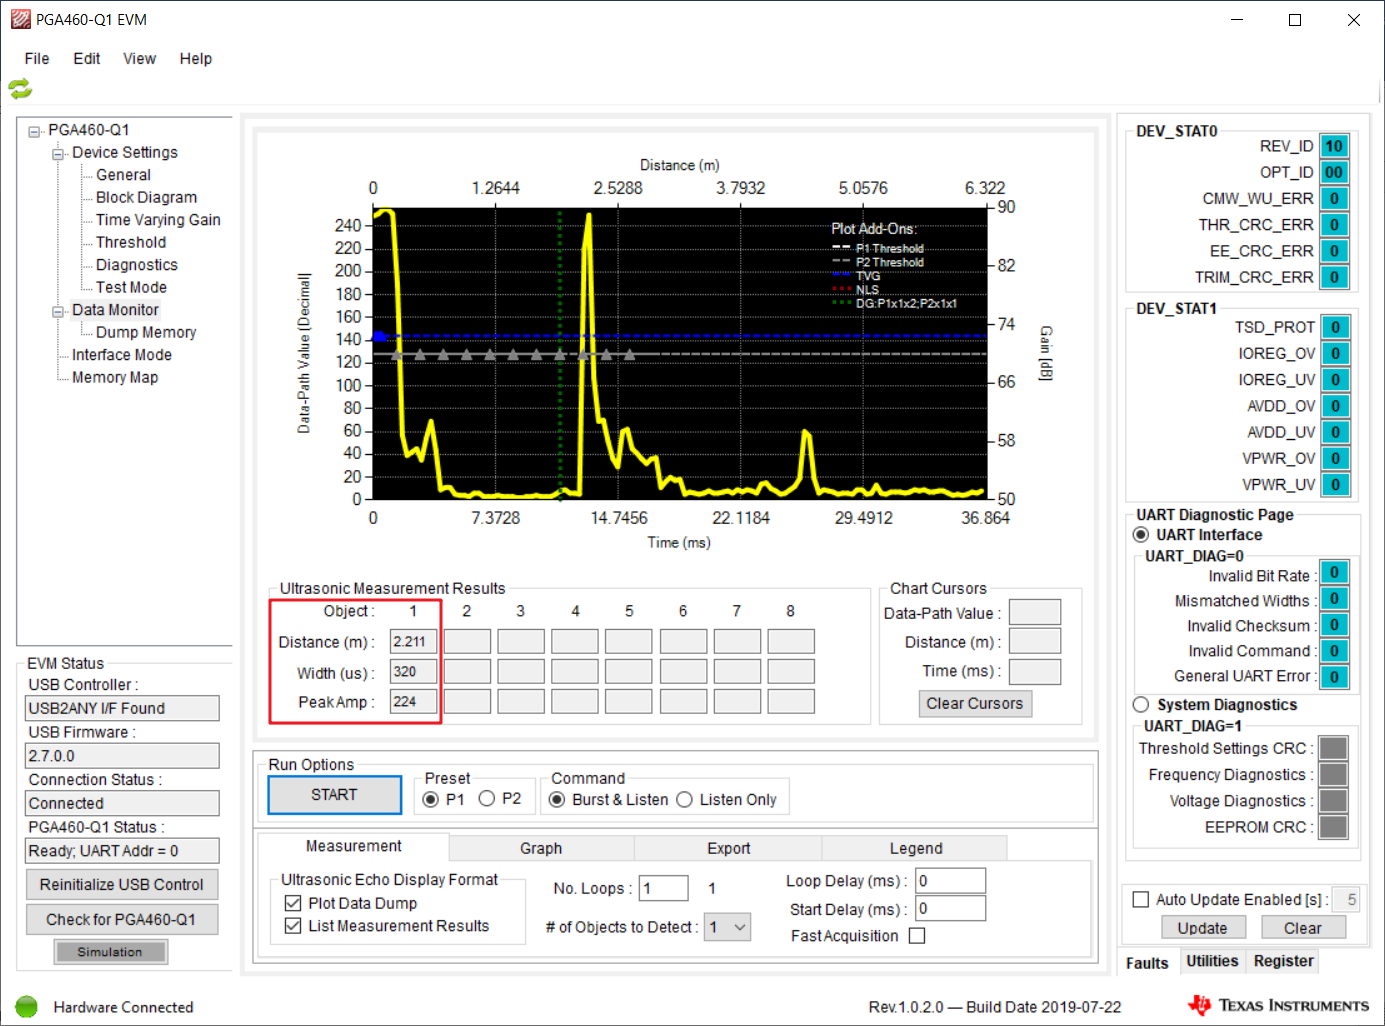
Task: Choose Listen Only command mode
Action: pyautogui.click(x=684, y=799)
